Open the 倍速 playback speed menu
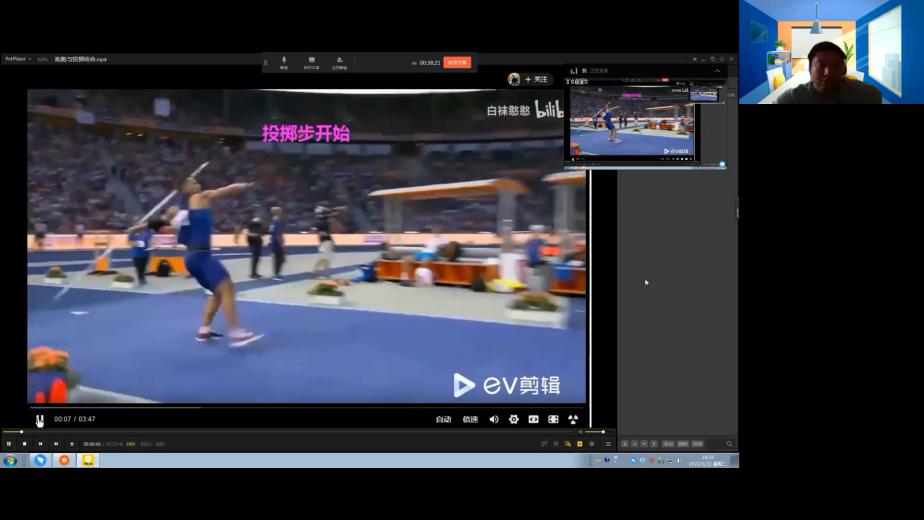924x520 pixels. tap(470, 419)
